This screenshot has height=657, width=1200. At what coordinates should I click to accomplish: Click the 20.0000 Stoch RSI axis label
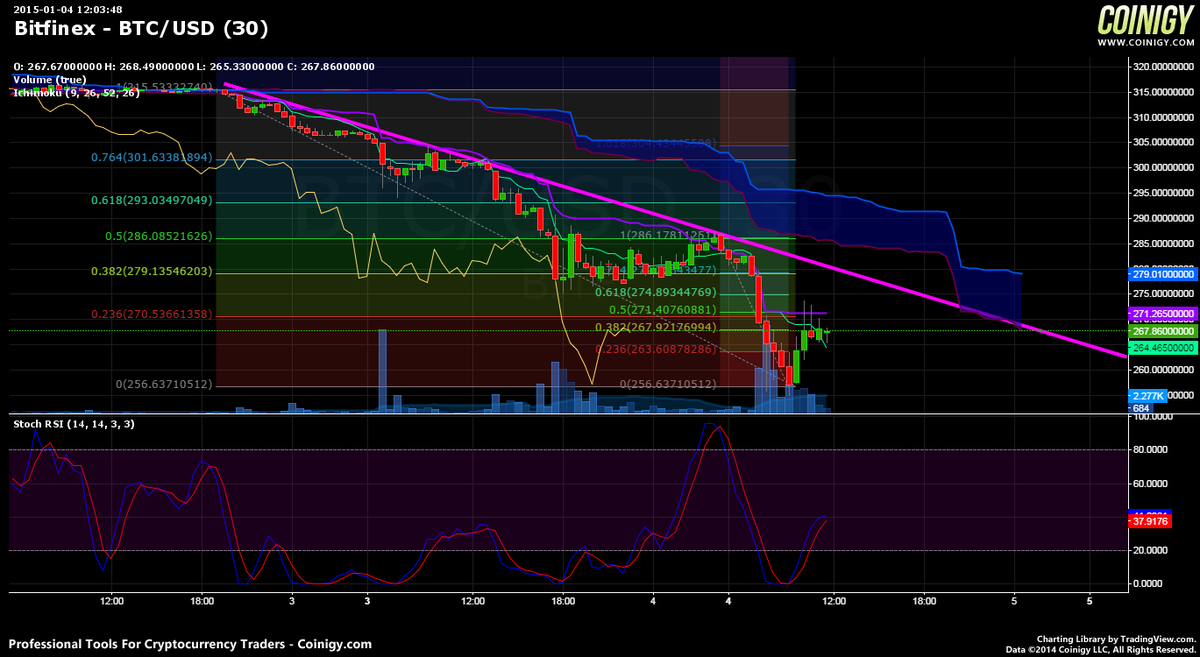tap(1151, 550)
